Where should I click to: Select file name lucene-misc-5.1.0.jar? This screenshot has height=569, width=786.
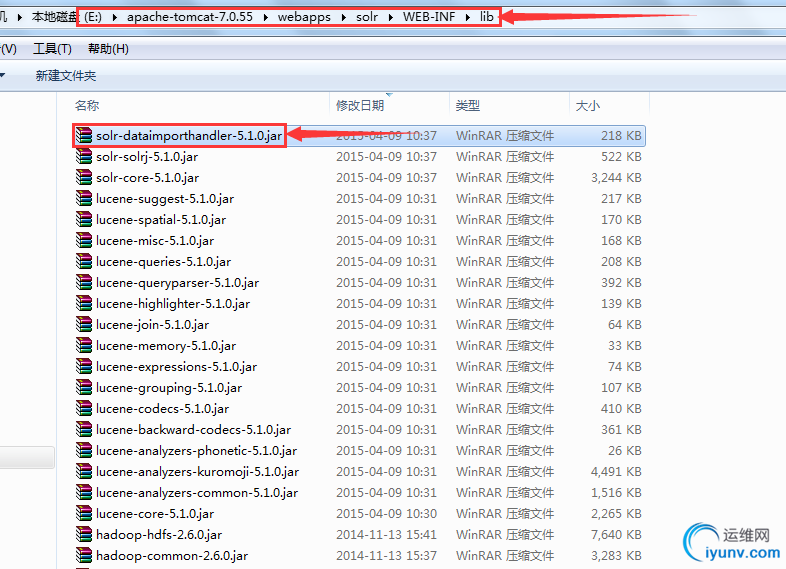[155, 241]
